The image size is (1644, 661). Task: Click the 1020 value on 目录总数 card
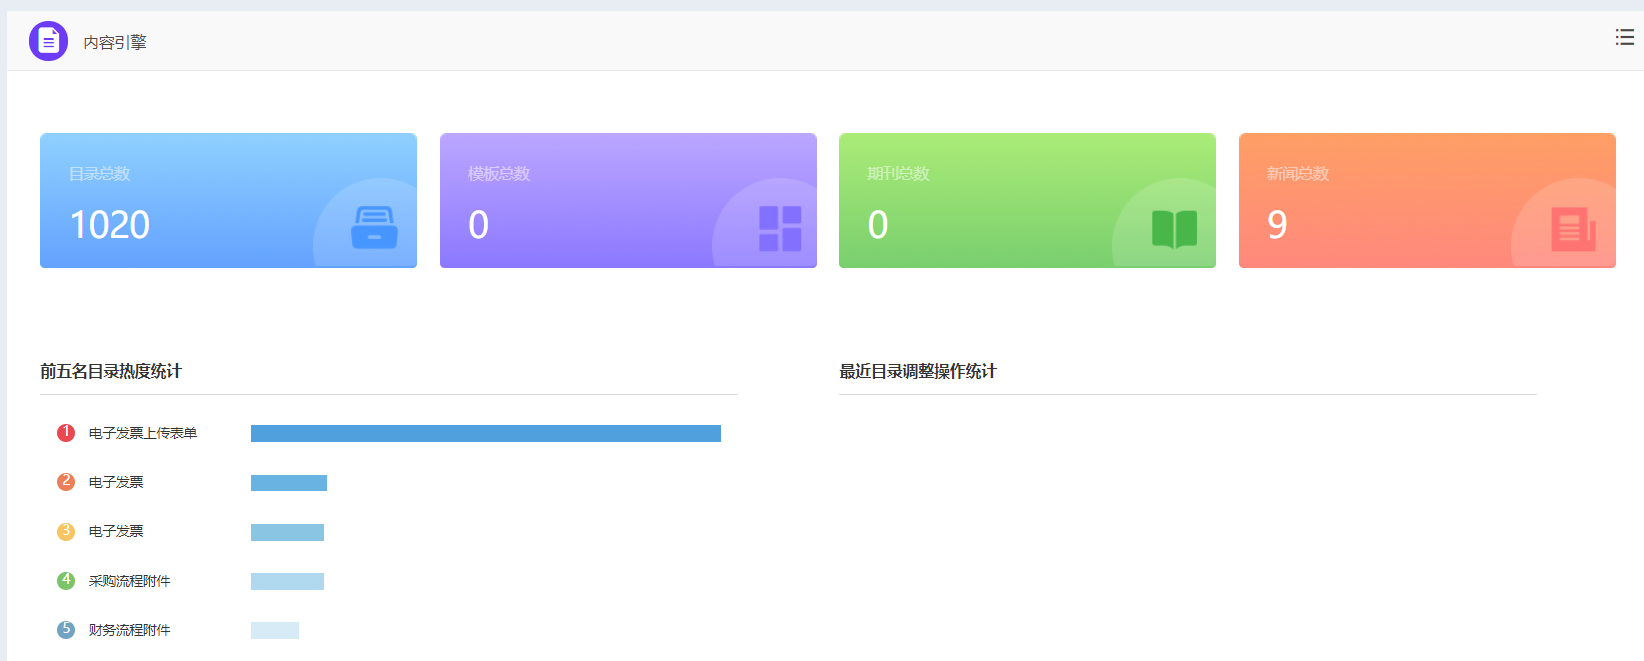[x=110, y=225]
